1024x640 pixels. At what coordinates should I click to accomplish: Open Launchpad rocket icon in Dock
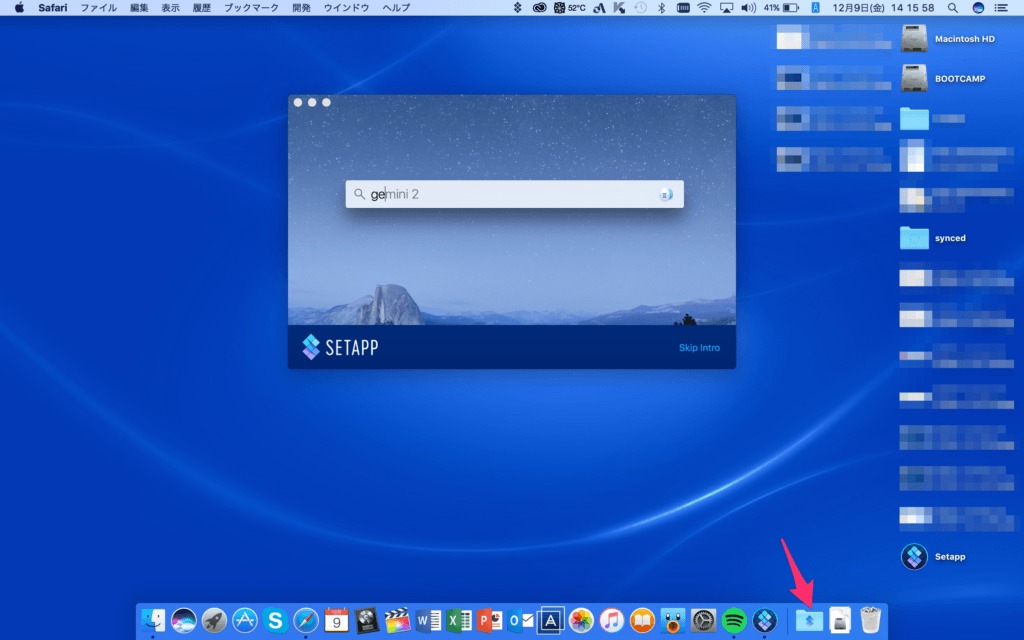coord(214,620)
